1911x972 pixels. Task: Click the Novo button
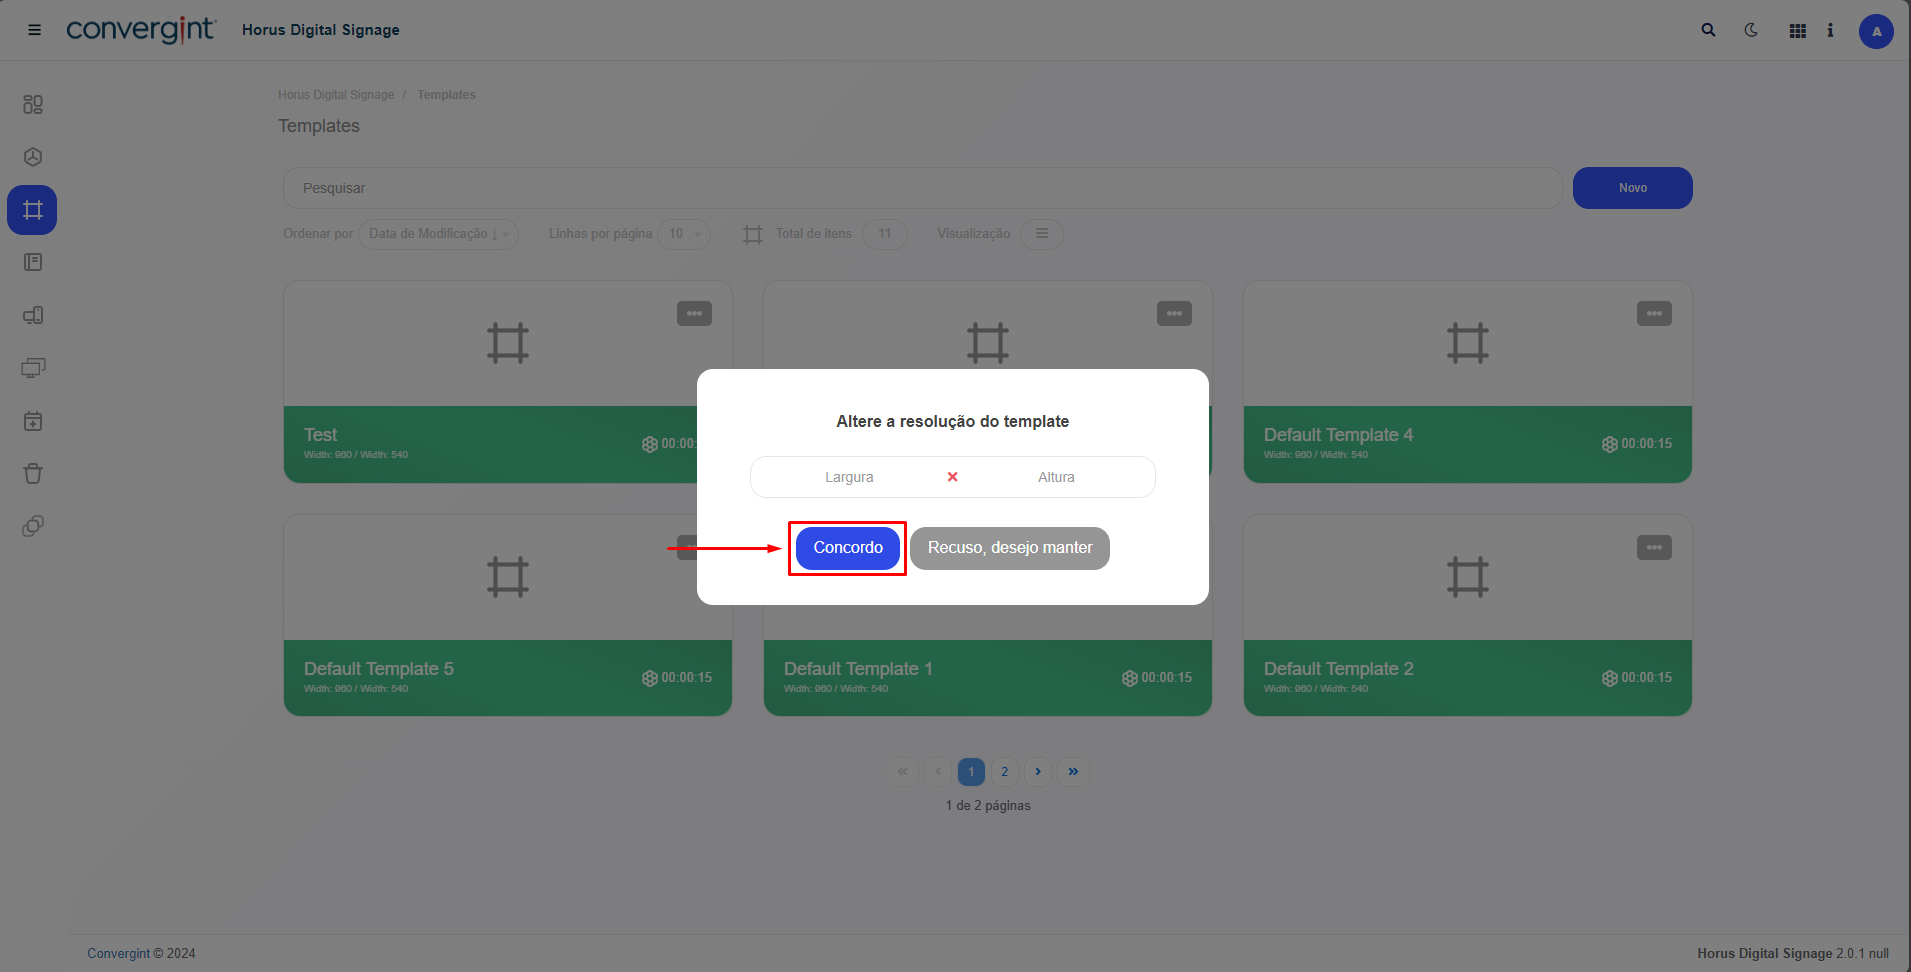pos(1632,188)
